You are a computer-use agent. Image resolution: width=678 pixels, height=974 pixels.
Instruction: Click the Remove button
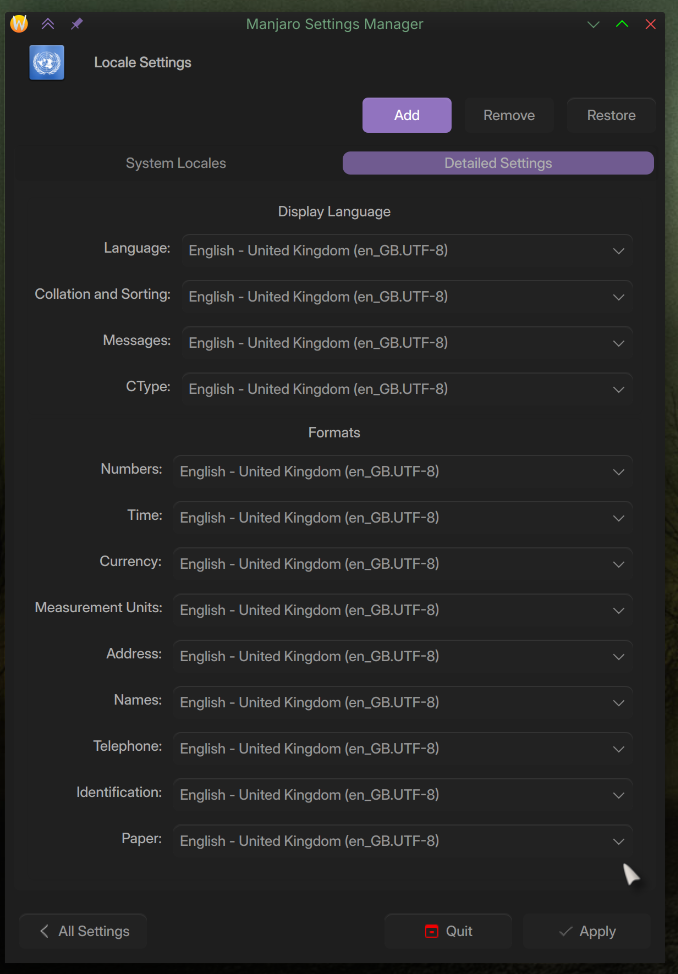coord(509,115)
